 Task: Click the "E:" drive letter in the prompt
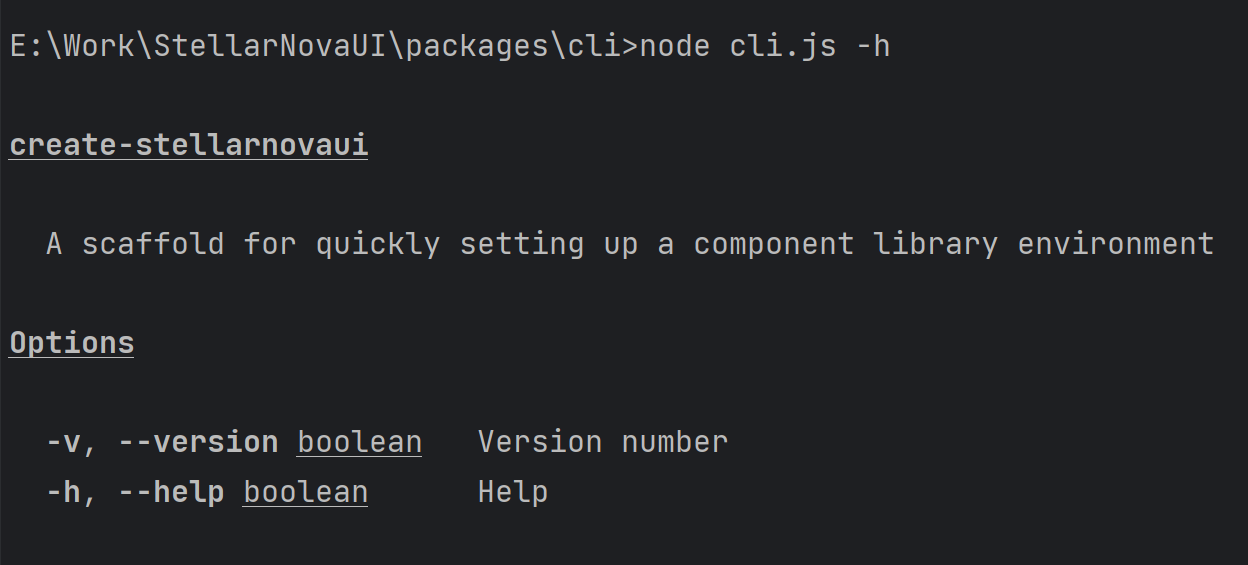click(x=27, y=47)
